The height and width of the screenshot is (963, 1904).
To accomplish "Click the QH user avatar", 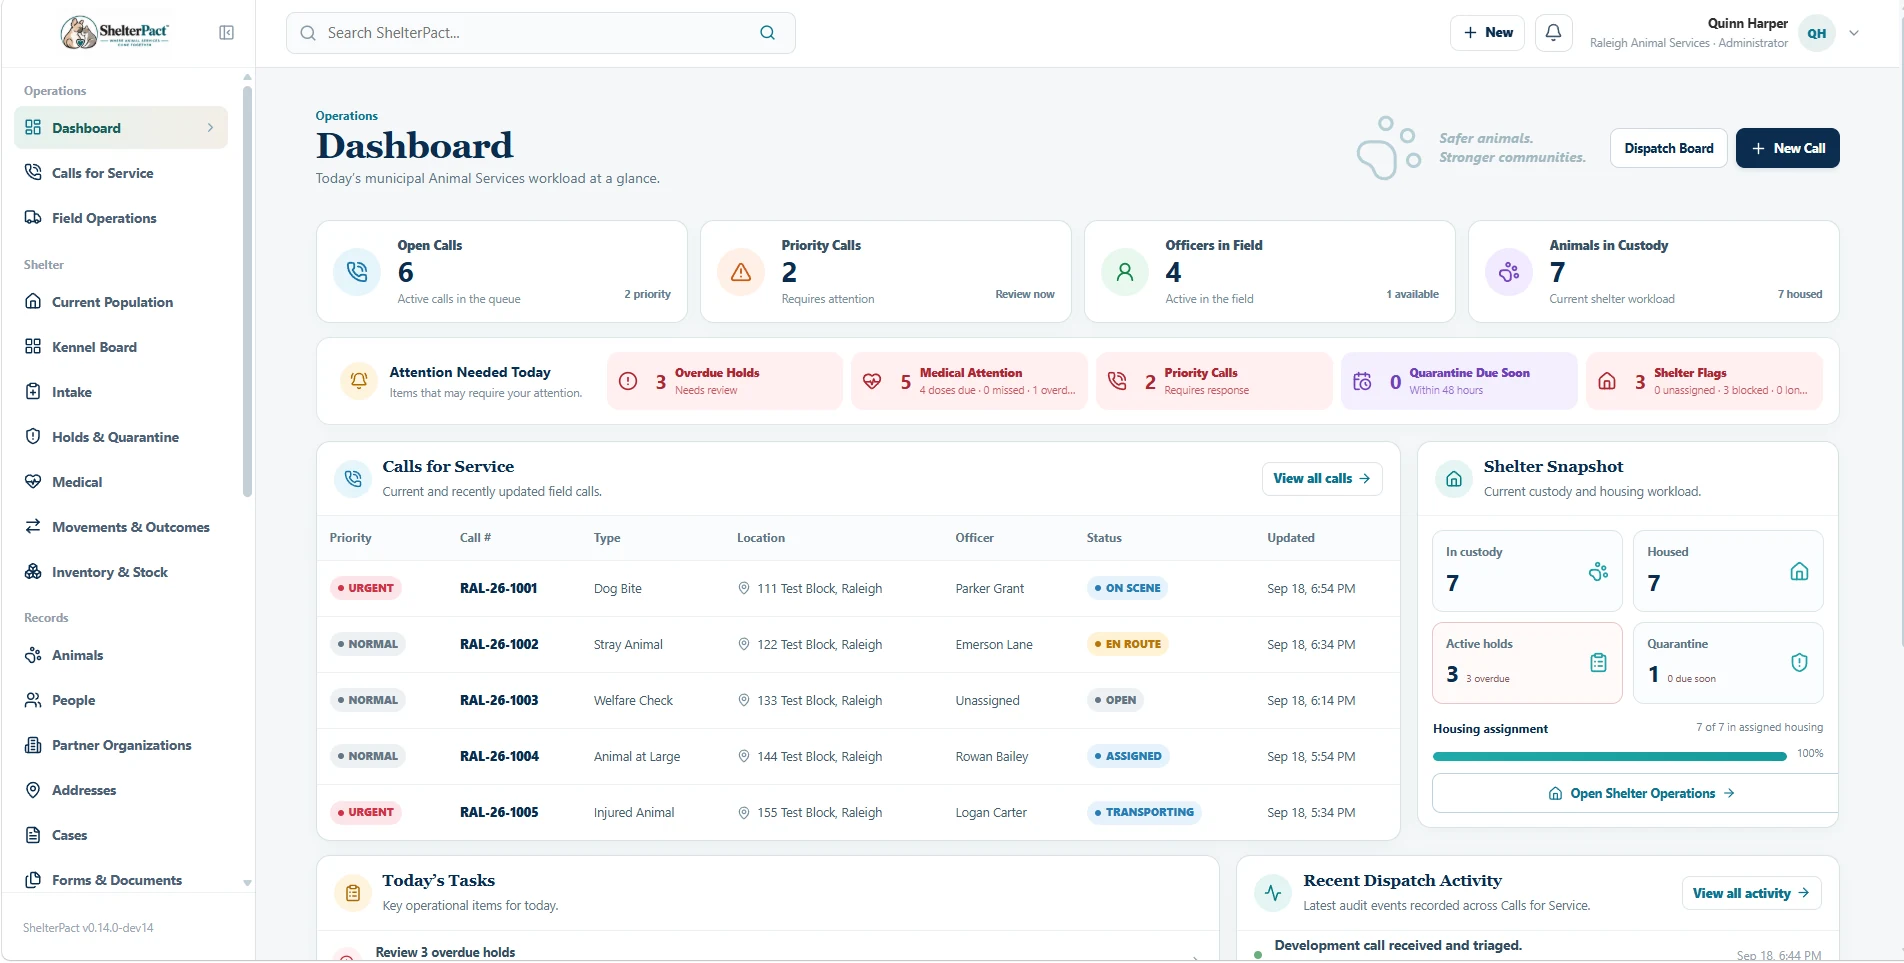I will [1816, 33].
